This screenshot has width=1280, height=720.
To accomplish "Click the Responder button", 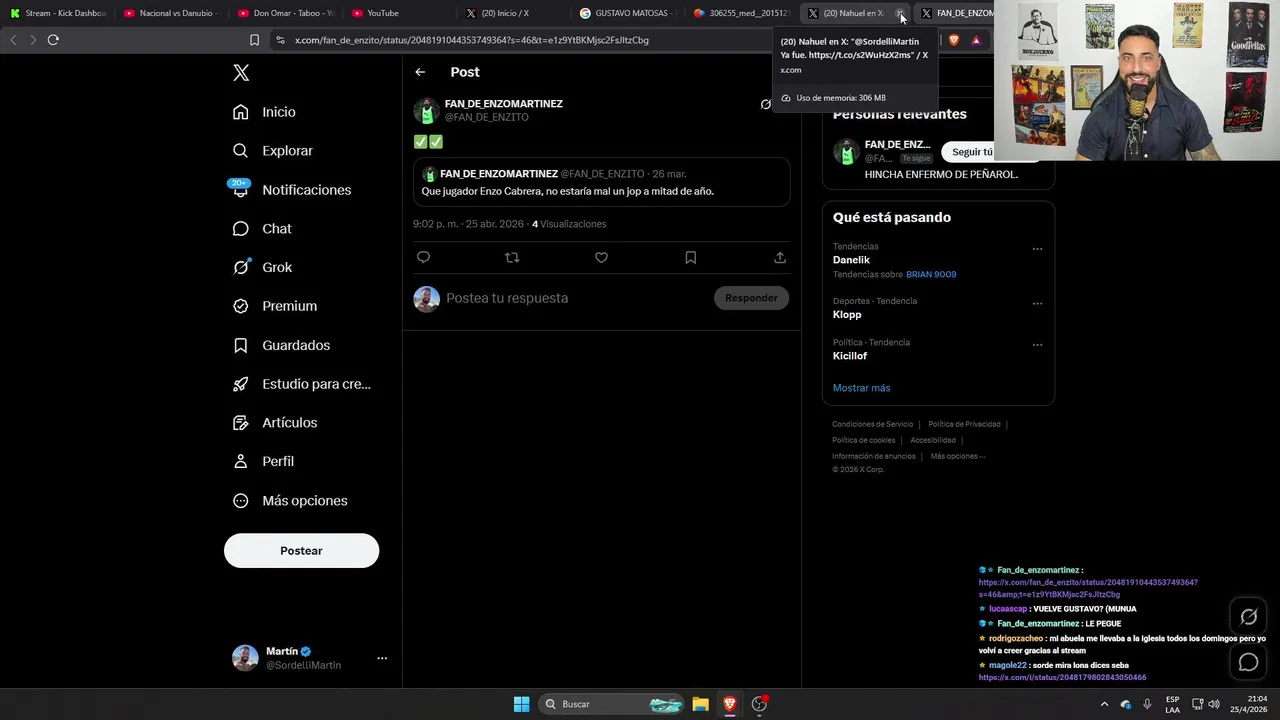I will (x=751, y=298).
